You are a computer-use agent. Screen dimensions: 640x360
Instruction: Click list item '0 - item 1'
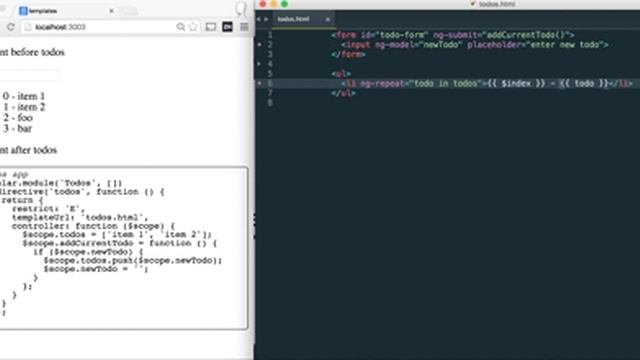[23, 96]
